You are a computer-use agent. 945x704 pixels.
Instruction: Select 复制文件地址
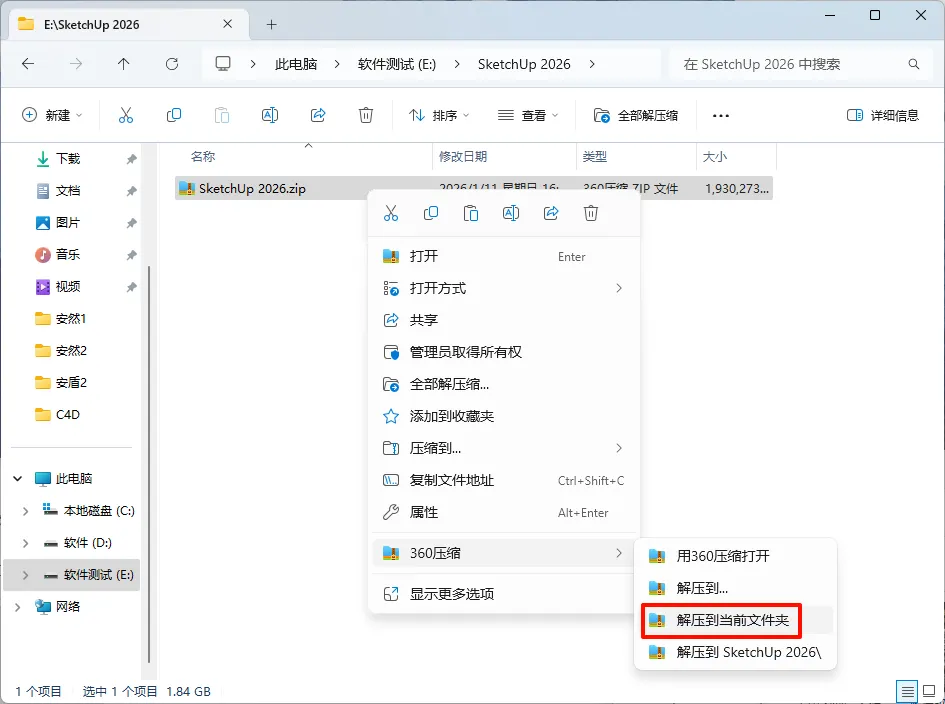coord(504,480)
